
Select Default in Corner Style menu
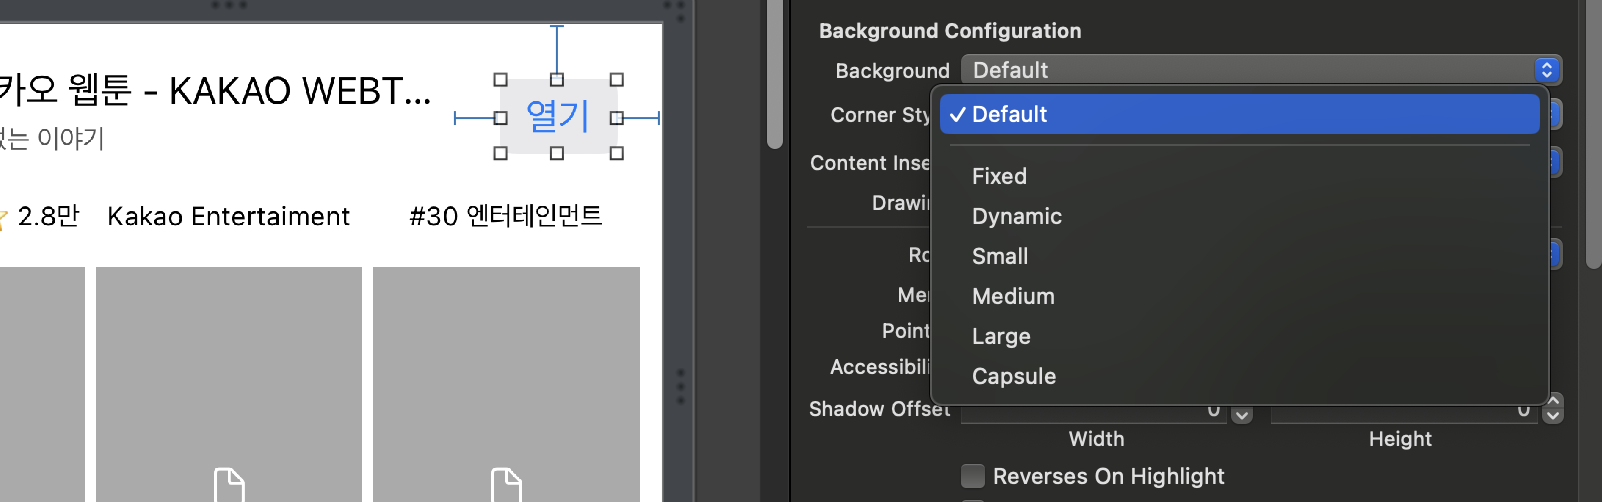[x=1239, y=114]
